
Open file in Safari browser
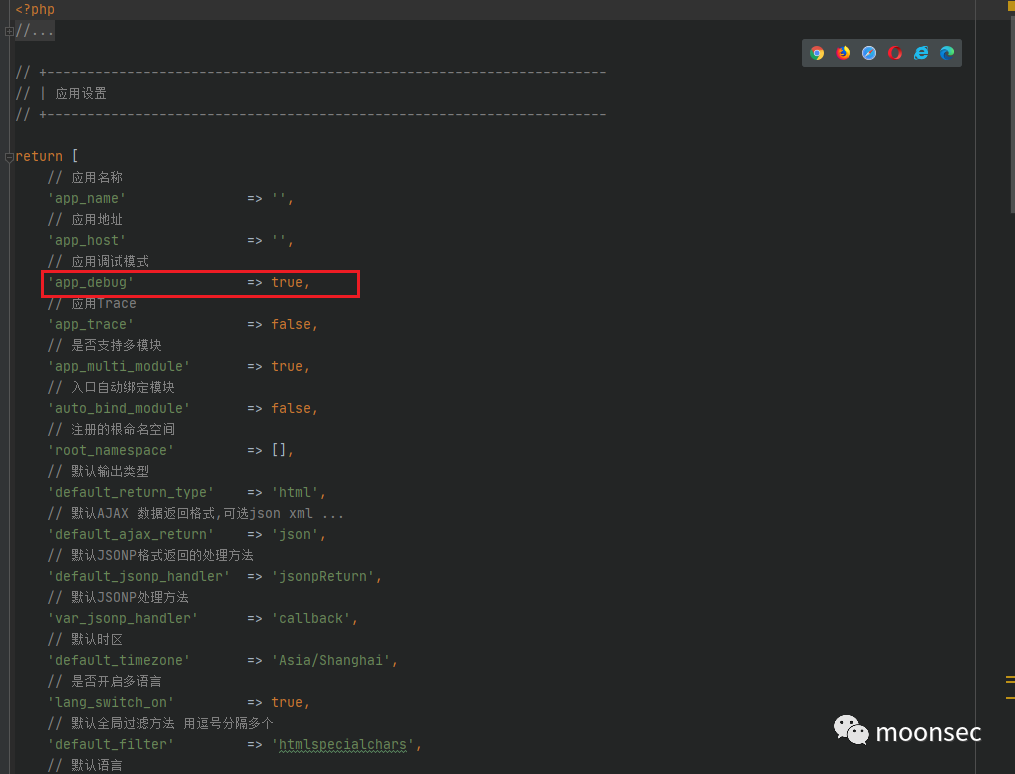[869, 53]
